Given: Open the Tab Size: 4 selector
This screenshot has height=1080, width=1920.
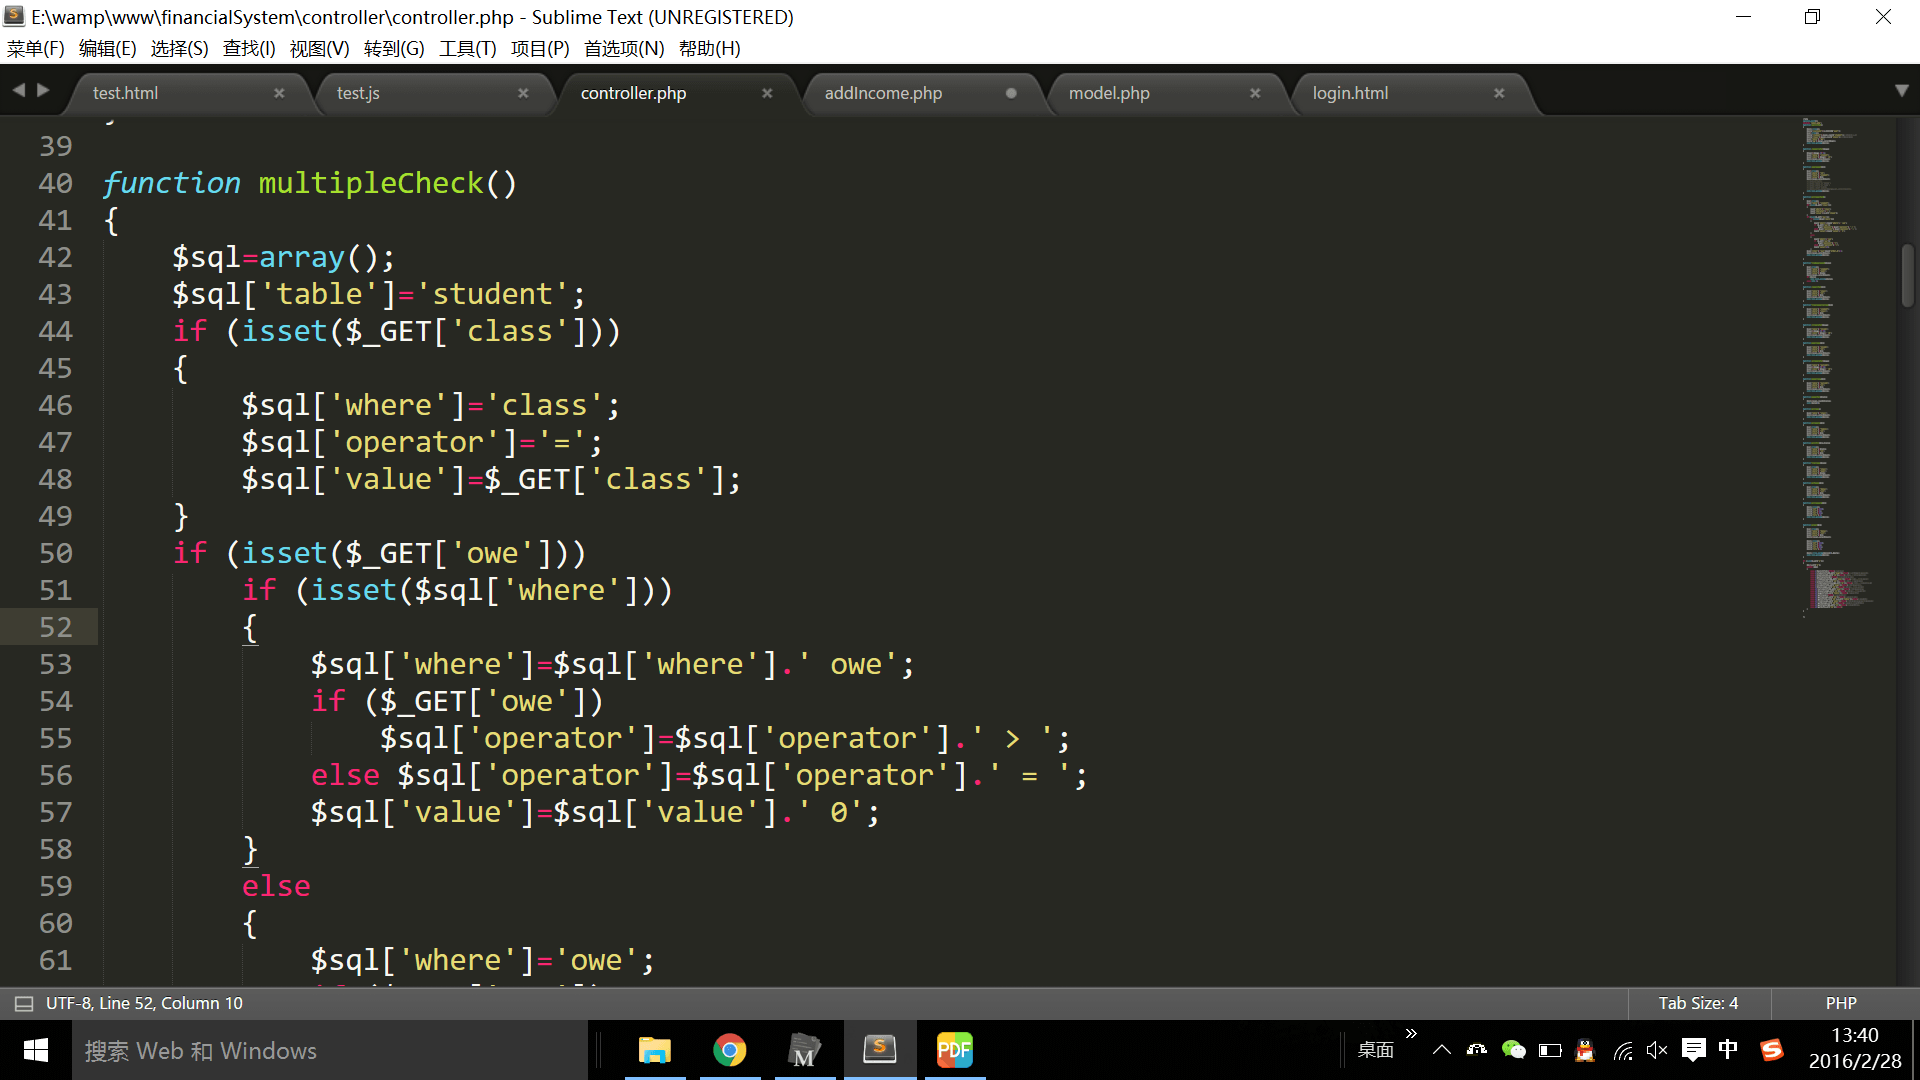Looking at the screenshot, I should [1698, 1003].
